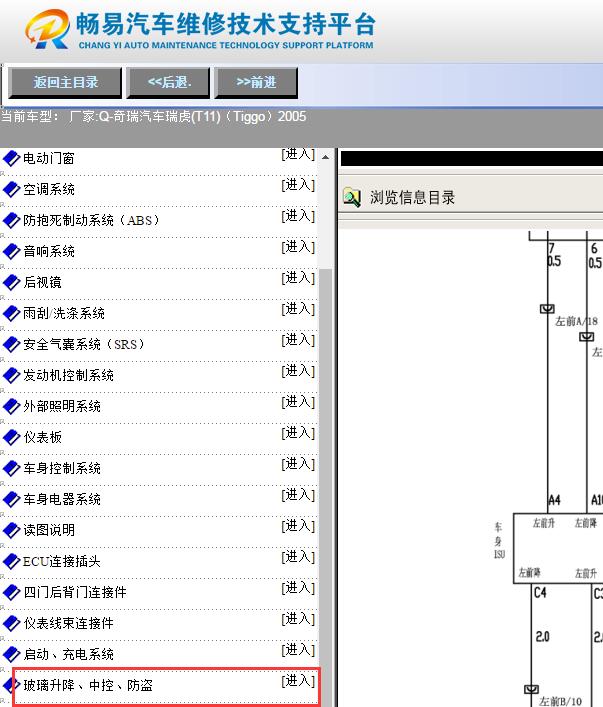Image resolution: width=603 pixels, height=707 pixels.
Task: Click the book icon beside 车身控制系统
Action: (x=11, y=468)
